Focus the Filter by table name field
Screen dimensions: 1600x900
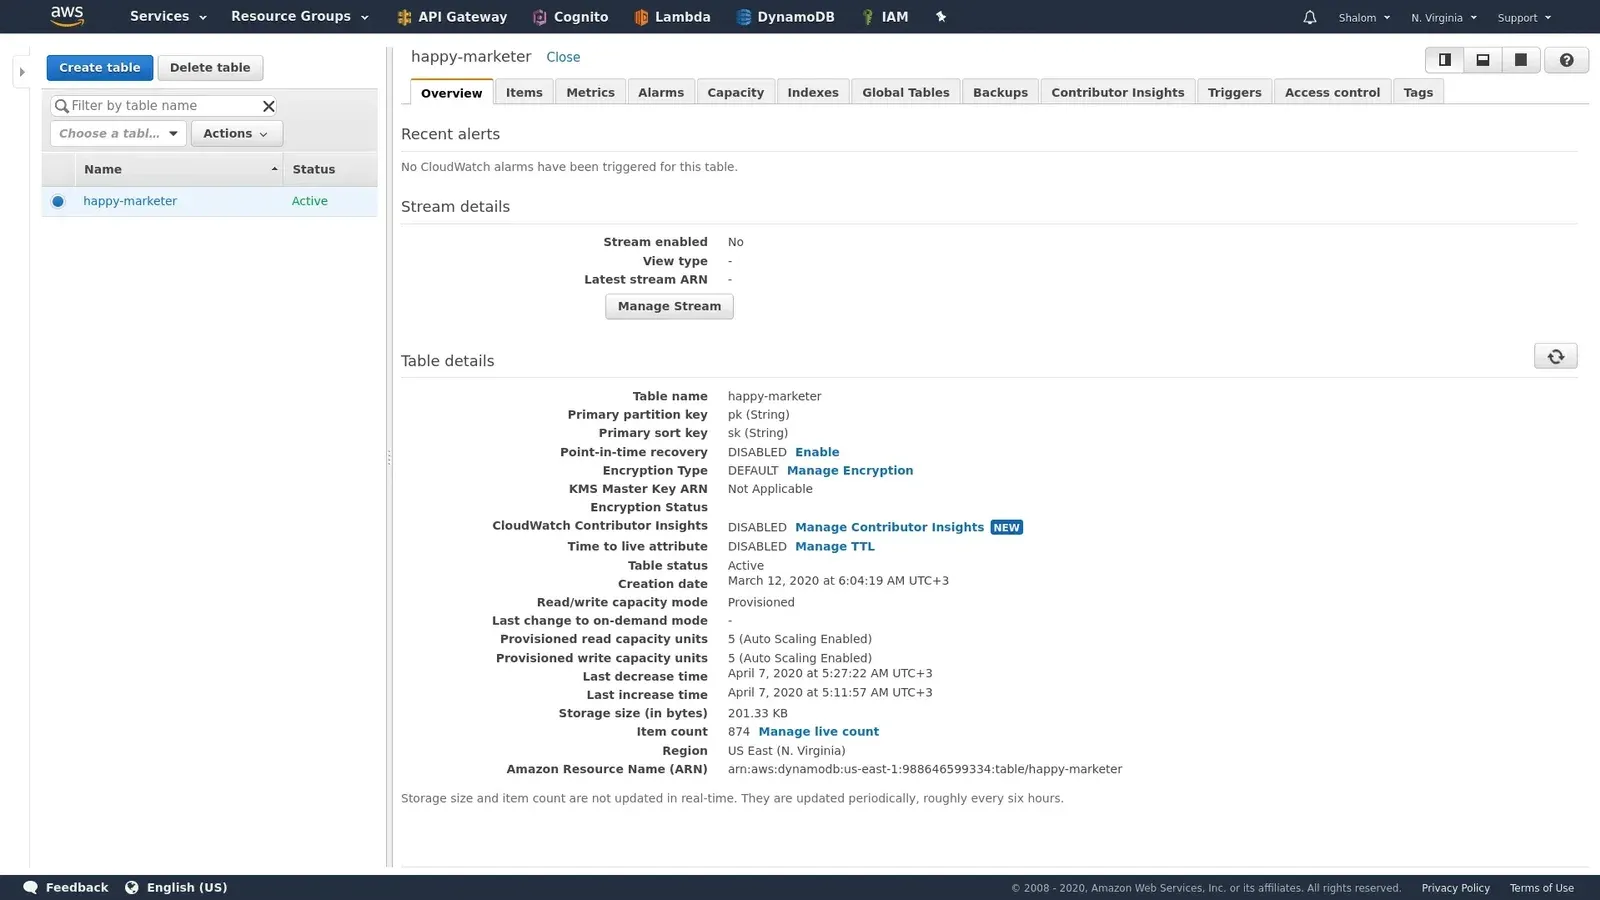164,106
